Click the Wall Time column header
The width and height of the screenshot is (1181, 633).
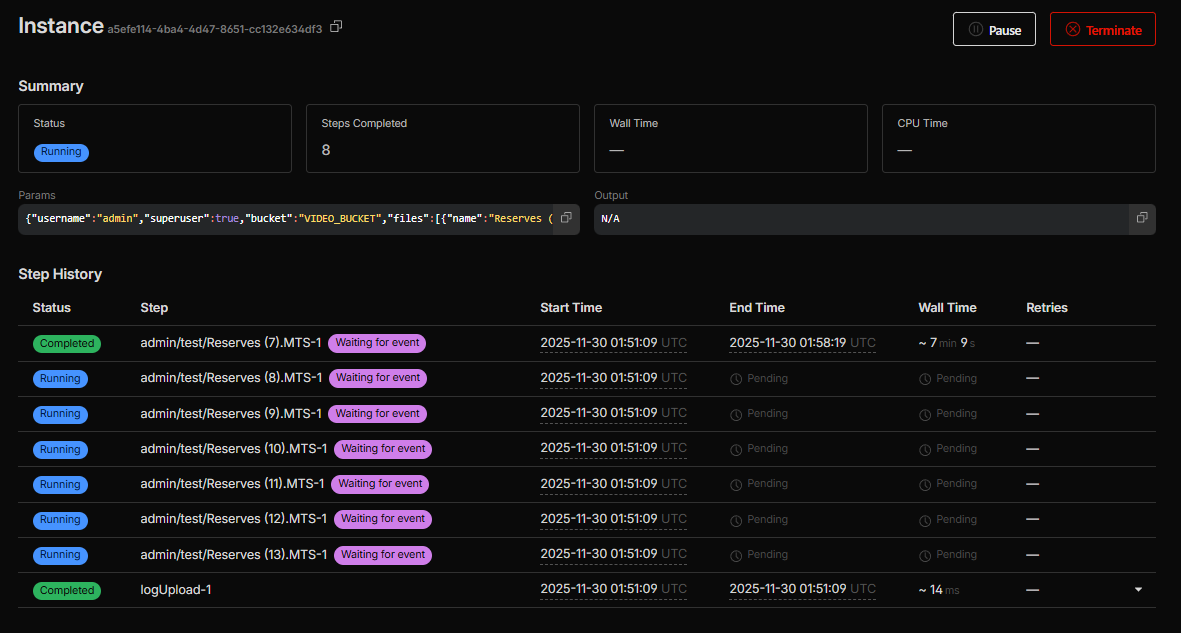click(x=948, y=307)
